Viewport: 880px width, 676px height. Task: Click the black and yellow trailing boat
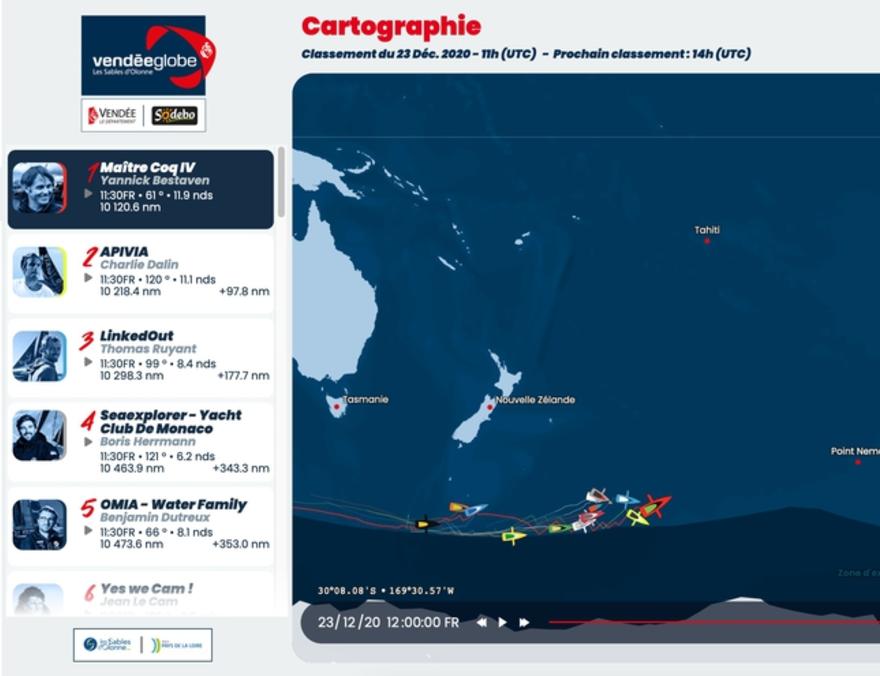425,524
